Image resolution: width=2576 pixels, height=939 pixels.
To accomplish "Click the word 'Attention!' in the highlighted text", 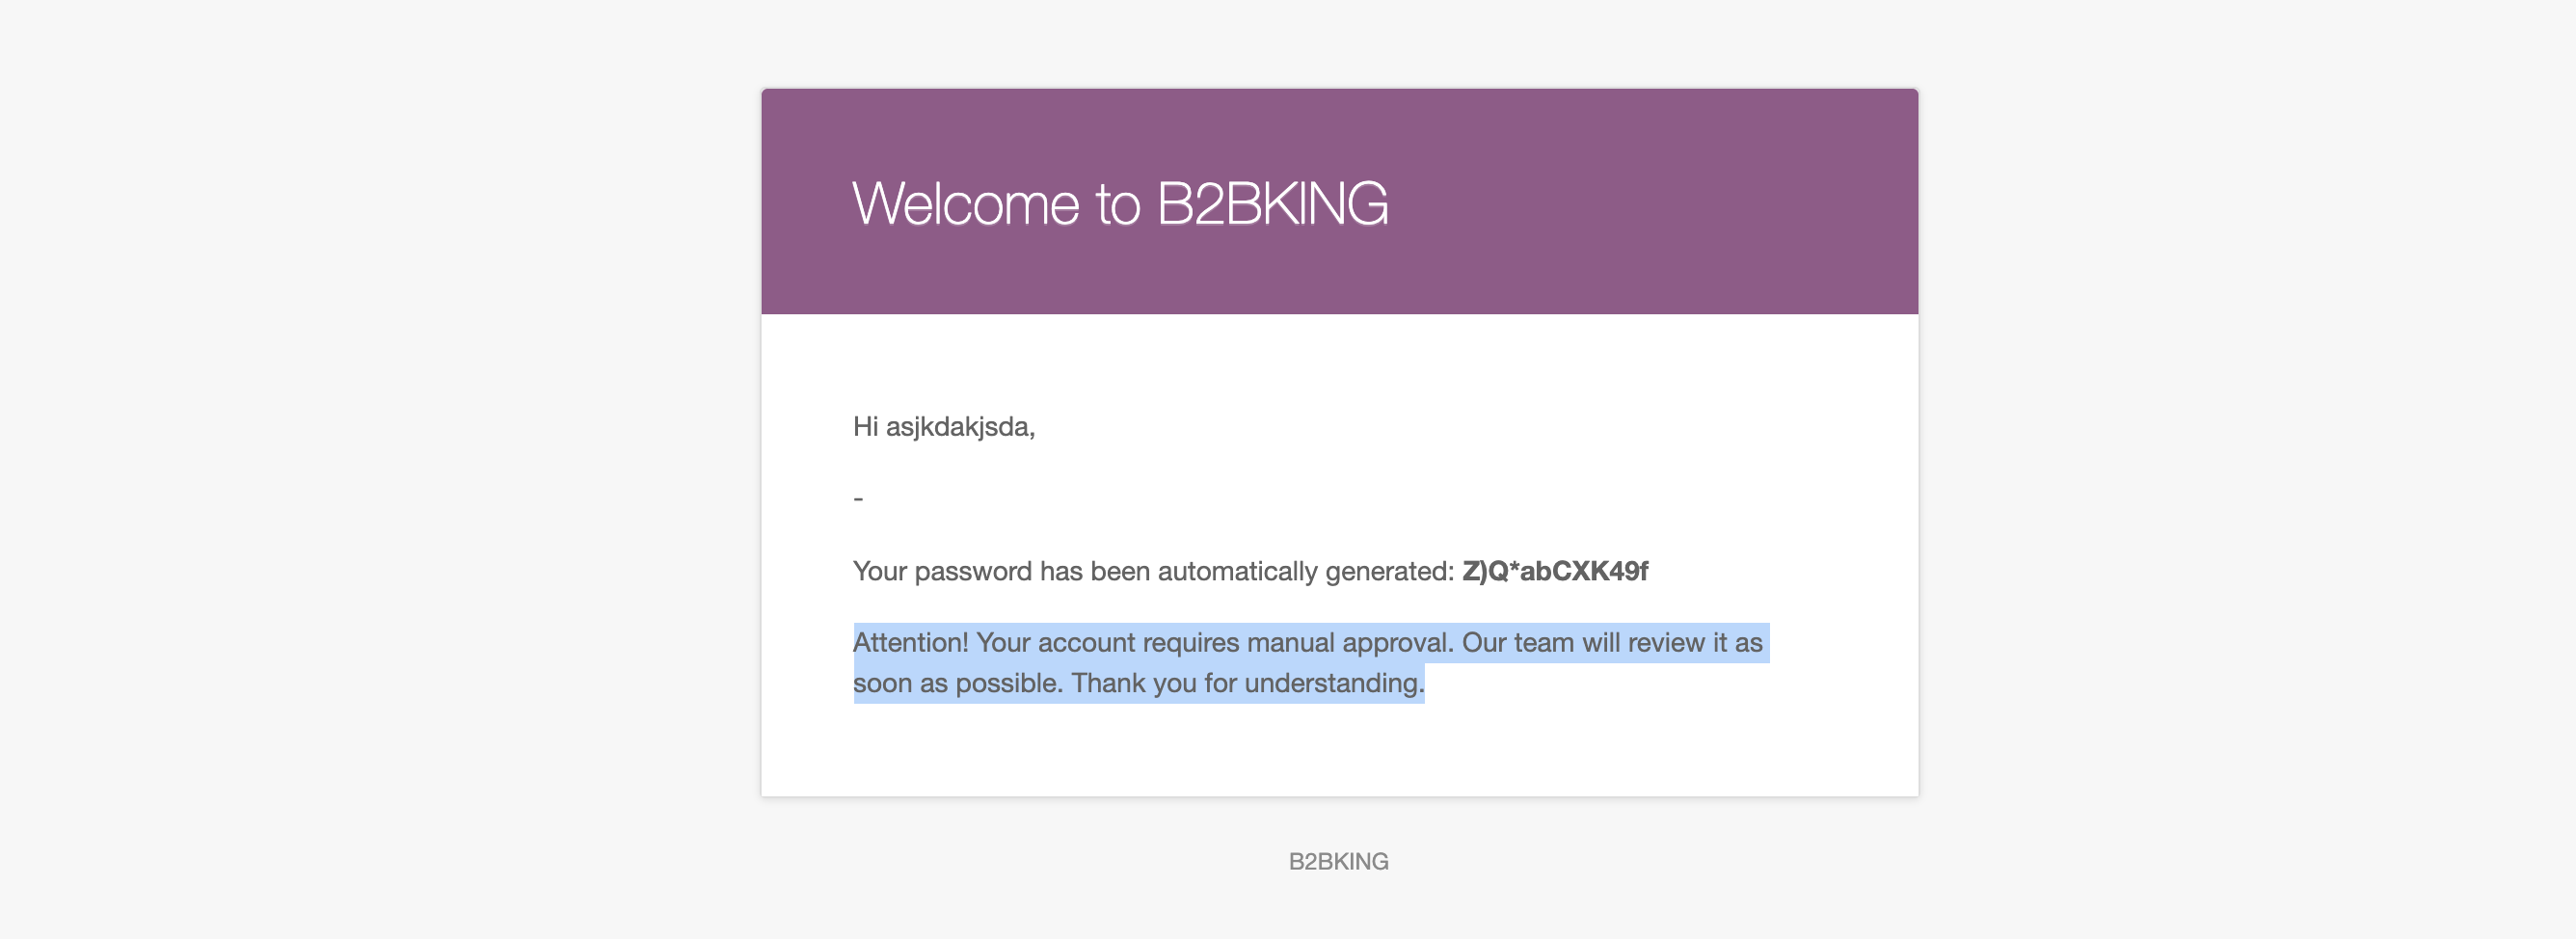I will pyautogui.click(x=910, y=642).
